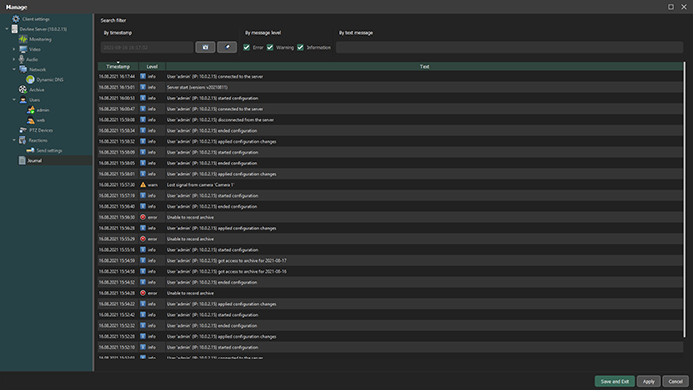Open the Dynamic DNS globe icon
This screenshot has width=693, height=390.
point(30,80)
